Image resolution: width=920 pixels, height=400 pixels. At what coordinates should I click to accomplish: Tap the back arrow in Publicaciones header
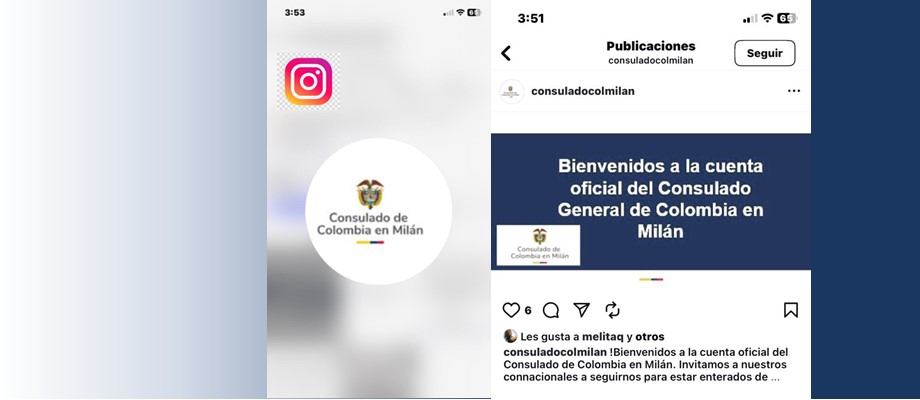(506, 53)
